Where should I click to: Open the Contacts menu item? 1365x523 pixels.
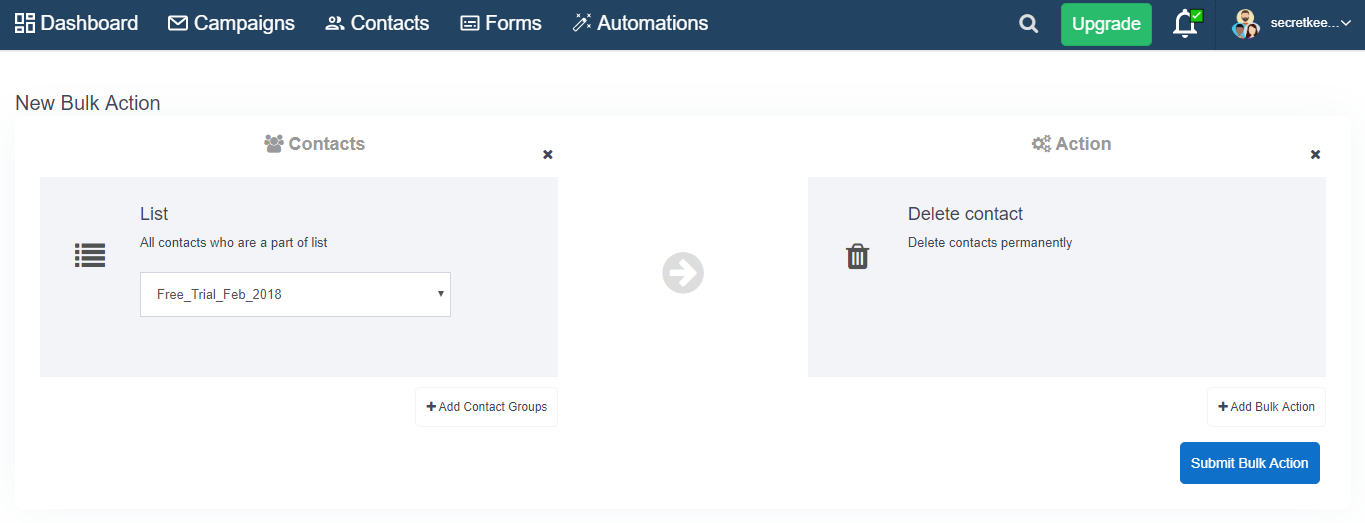[377, 23]
